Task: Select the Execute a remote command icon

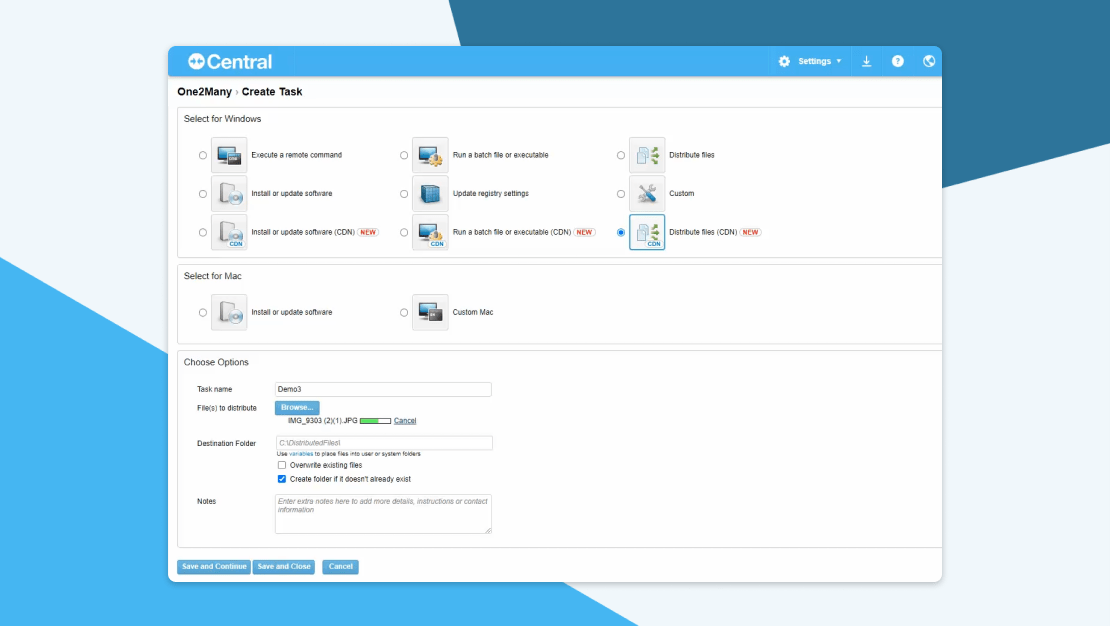Action: 229,155
